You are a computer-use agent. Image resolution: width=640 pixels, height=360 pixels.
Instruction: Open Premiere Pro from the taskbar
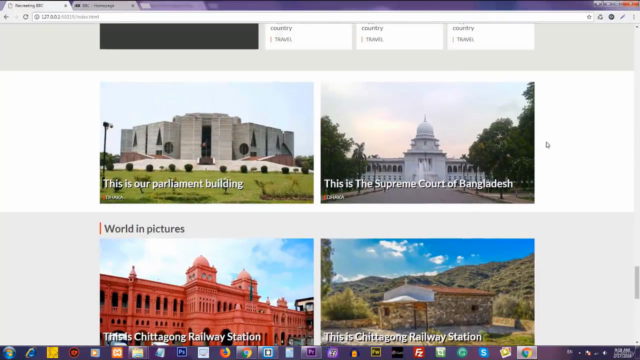[x=311, y=353]
